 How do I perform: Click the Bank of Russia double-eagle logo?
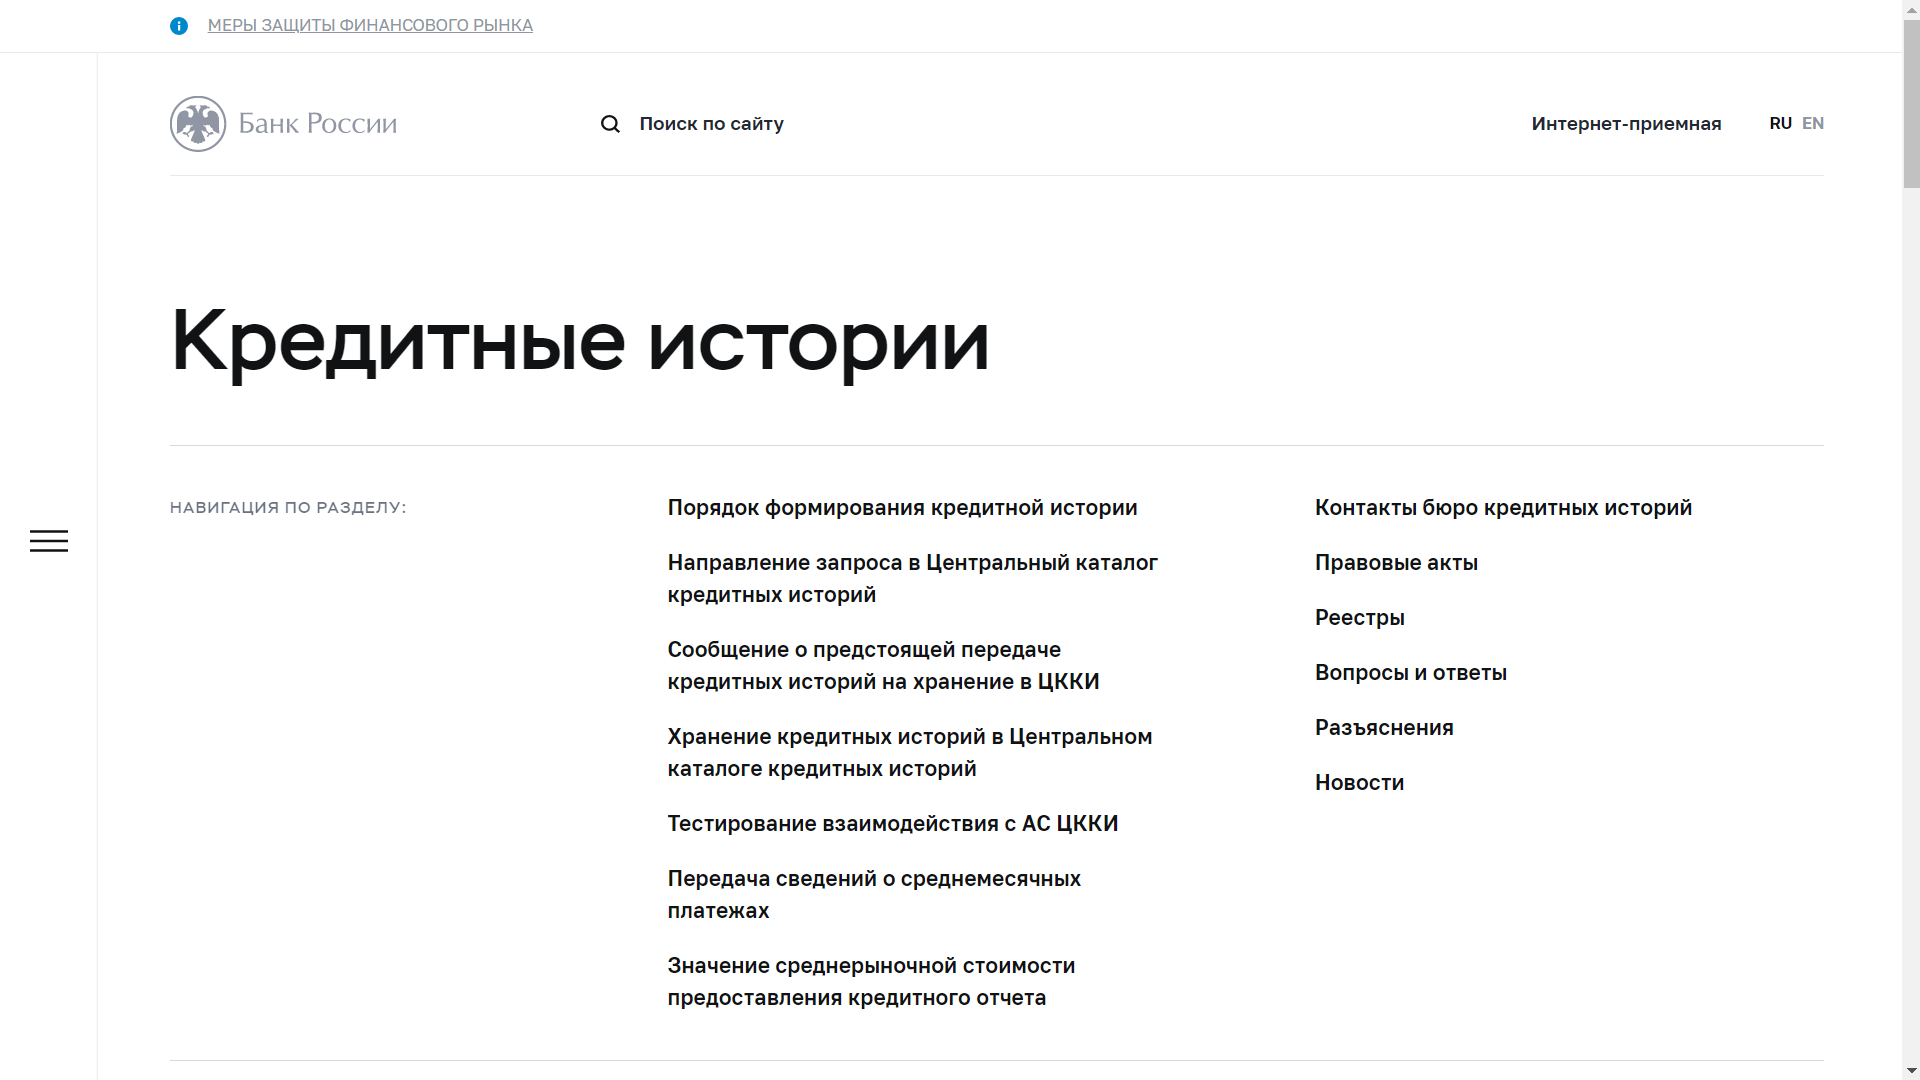[198, 123]
